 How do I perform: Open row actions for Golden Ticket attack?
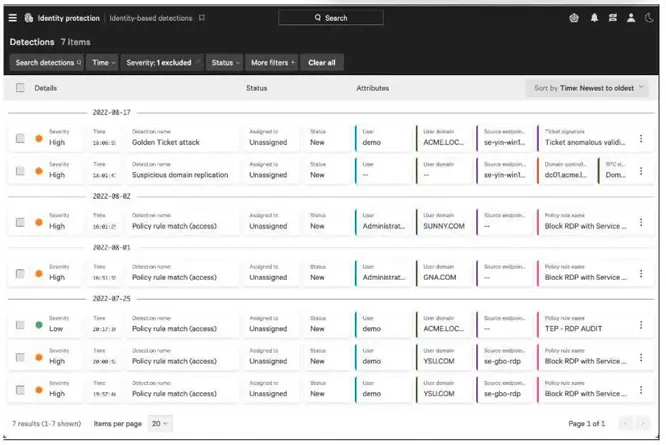(x=641, y=138)
